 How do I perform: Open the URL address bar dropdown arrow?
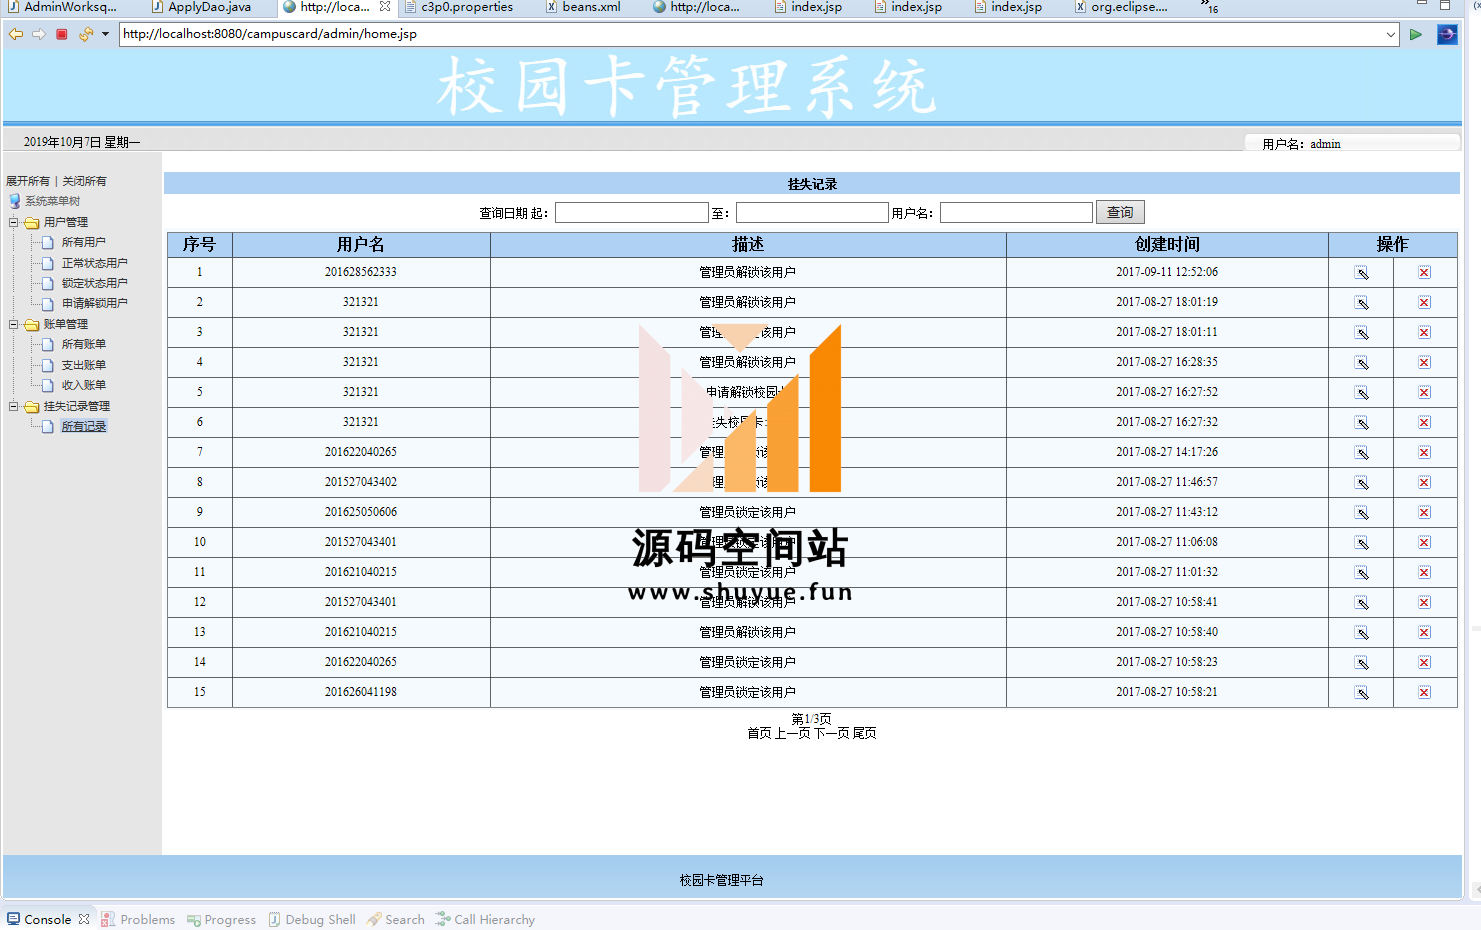coord(1390,34)
